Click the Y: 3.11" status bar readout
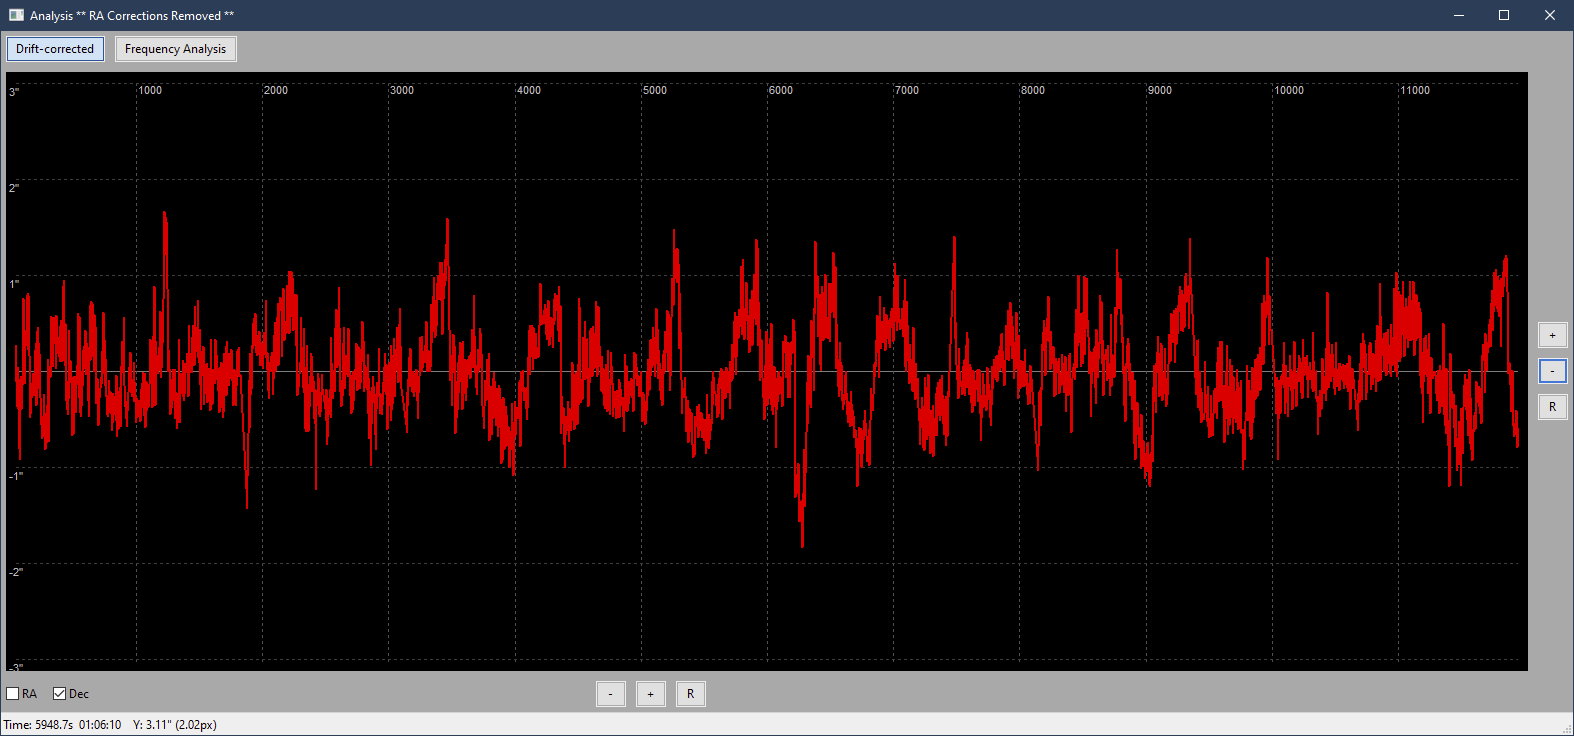 coord(175,725)
